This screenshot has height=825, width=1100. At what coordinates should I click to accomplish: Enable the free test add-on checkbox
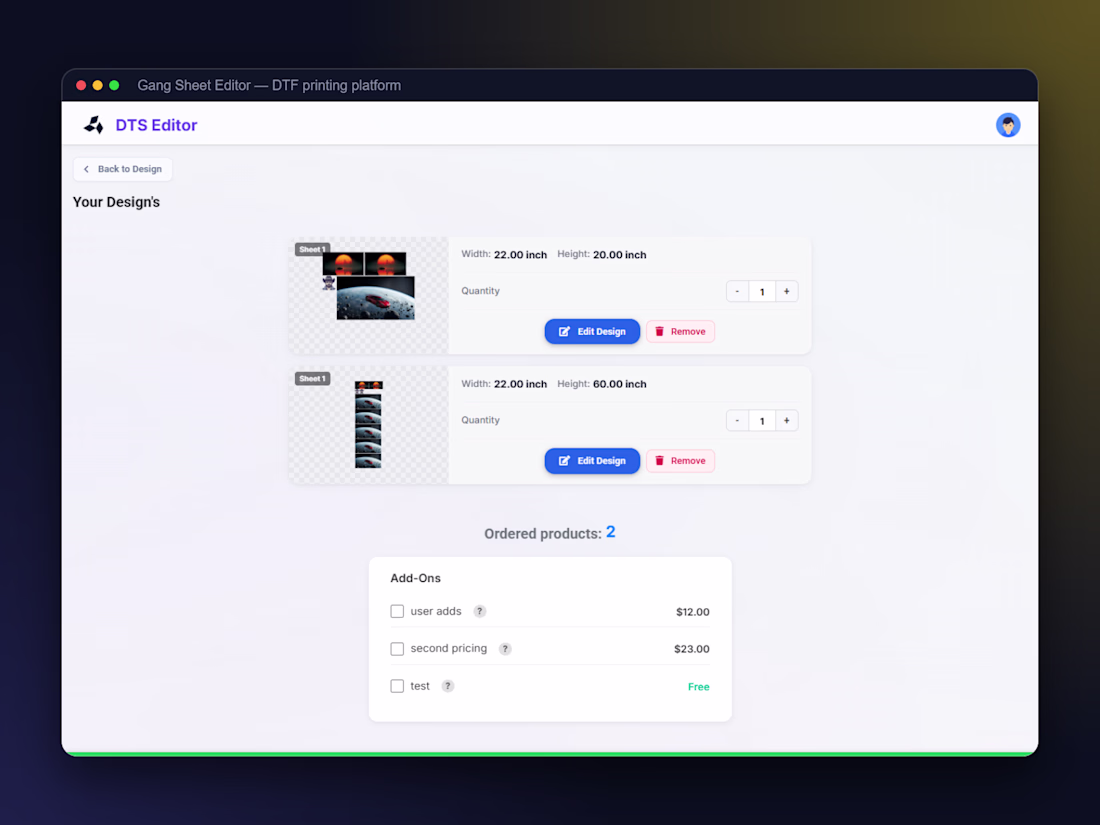tap(397, 686)
